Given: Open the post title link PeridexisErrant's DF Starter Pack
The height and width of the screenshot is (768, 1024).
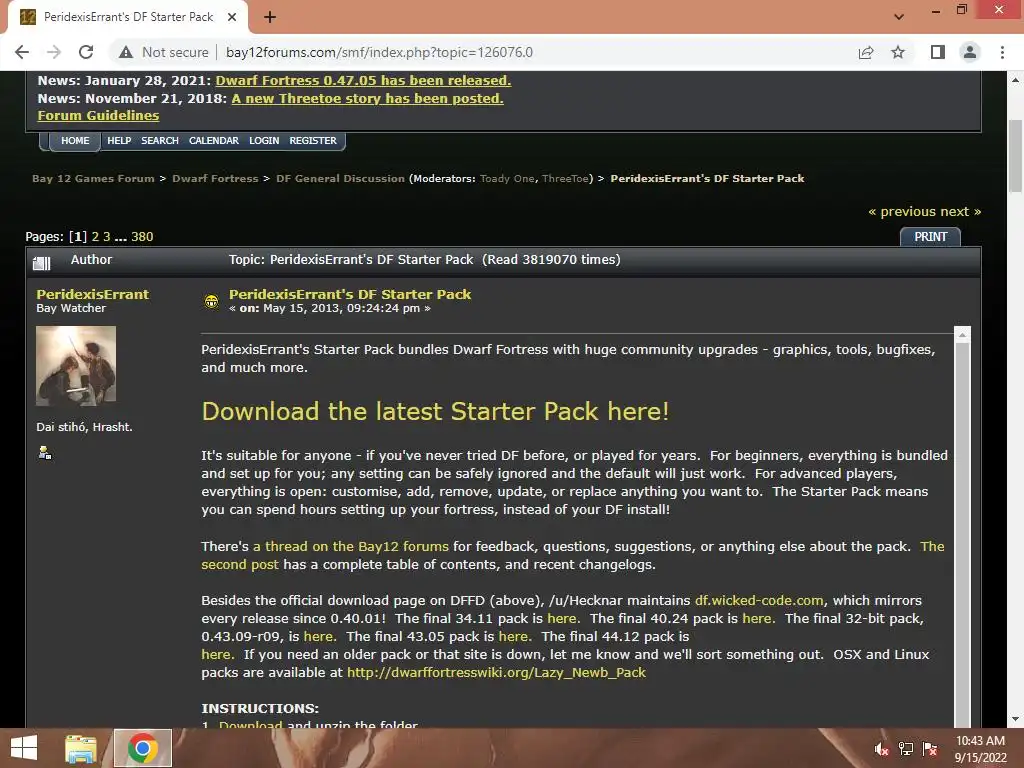Looking at the screenshot, I should pos(350,295).
